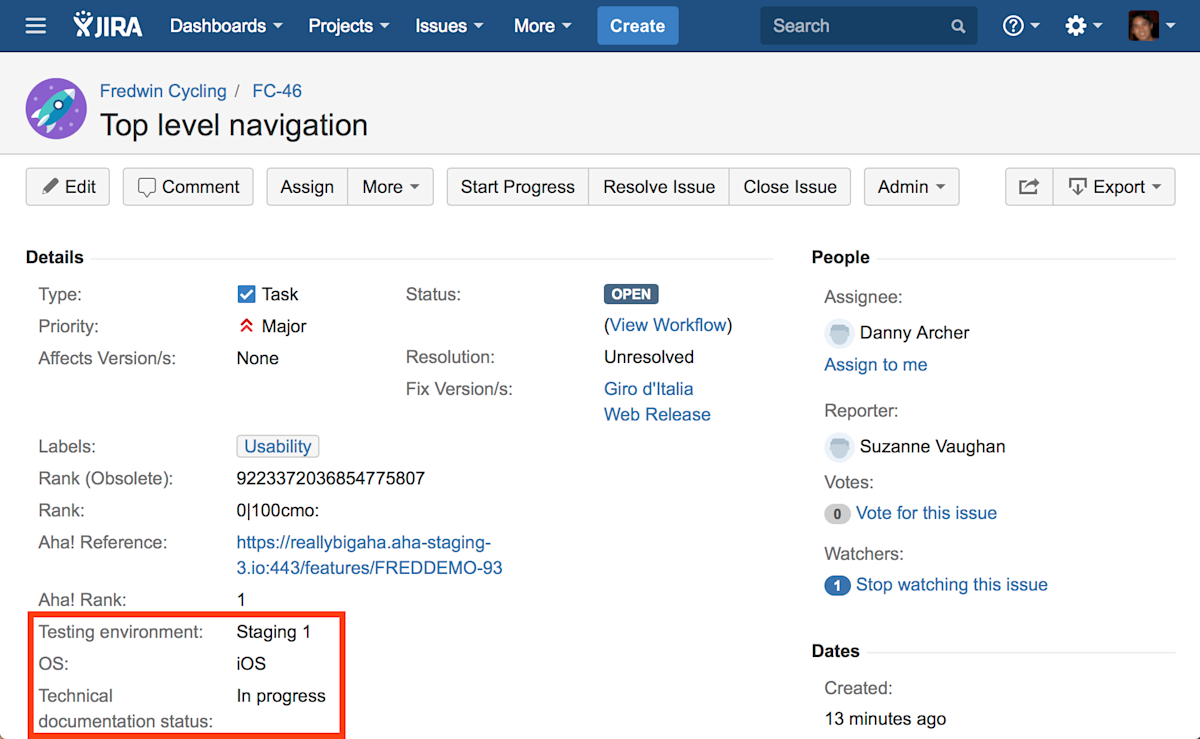Click the Unresolved resolution value
The image size is (1200, 739).
649,357
